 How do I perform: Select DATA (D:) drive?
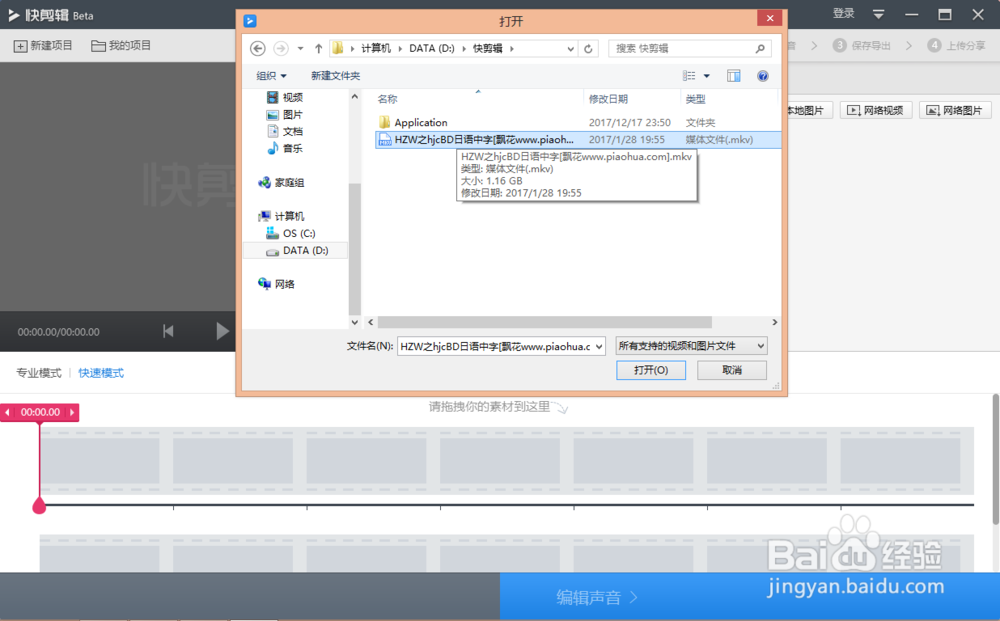pyautogui.click(x=297, y=251)
